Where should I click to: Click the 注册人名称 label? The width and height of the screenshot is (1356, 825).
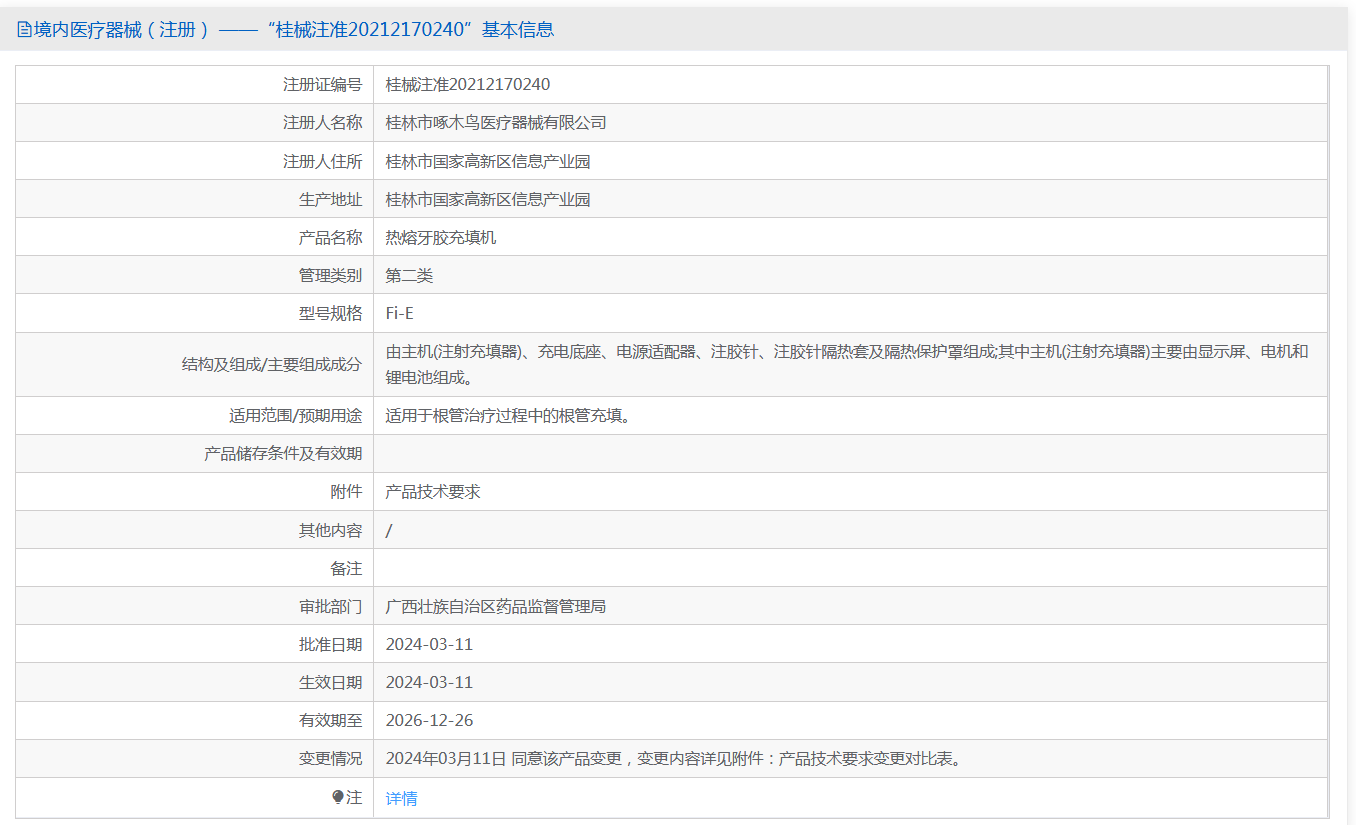(x=322, y=123)
